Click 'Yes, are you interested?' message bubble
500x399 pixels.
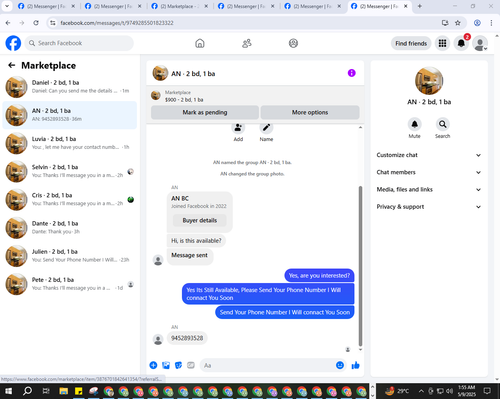(x=319, y=276)
